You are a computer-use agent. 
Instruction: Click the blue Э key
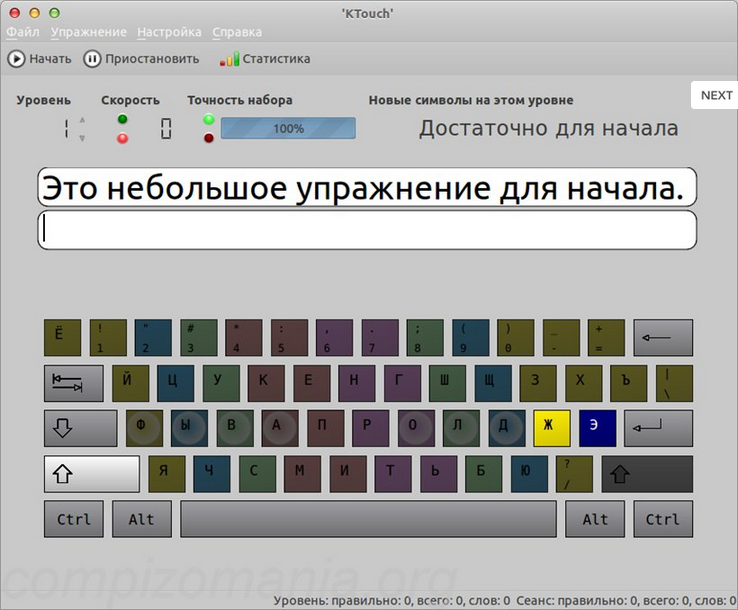pos(597,428)
